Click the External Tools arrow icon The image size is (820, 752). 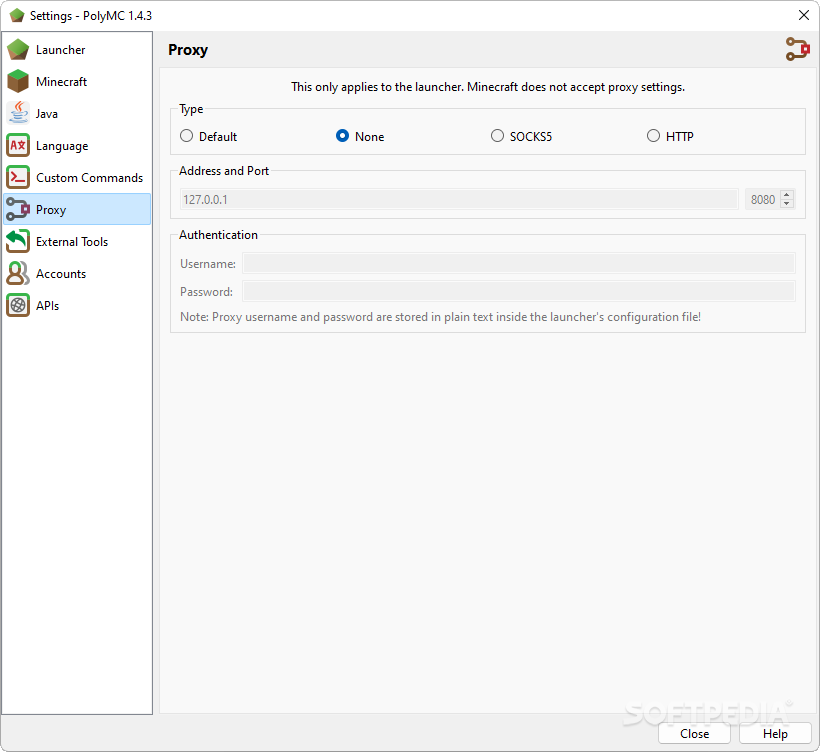pyautogui.click(x=18, y=241)
